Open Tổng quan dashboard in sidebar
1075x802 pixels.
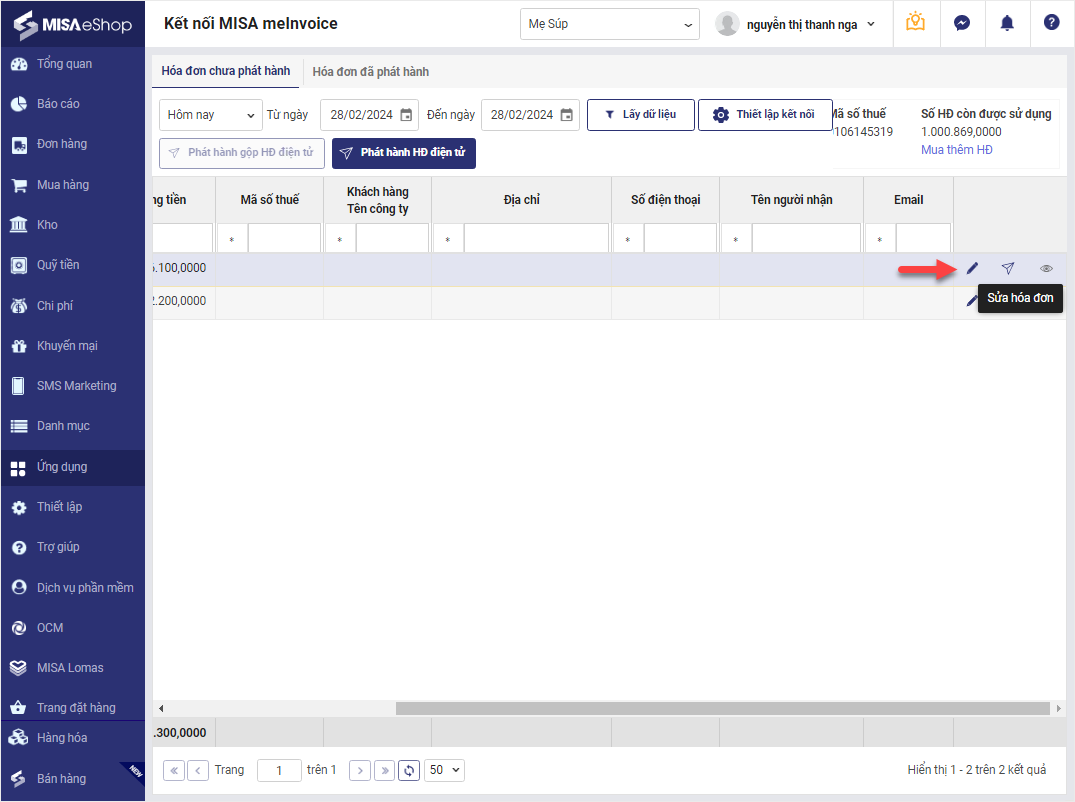(x=73, y=64)
